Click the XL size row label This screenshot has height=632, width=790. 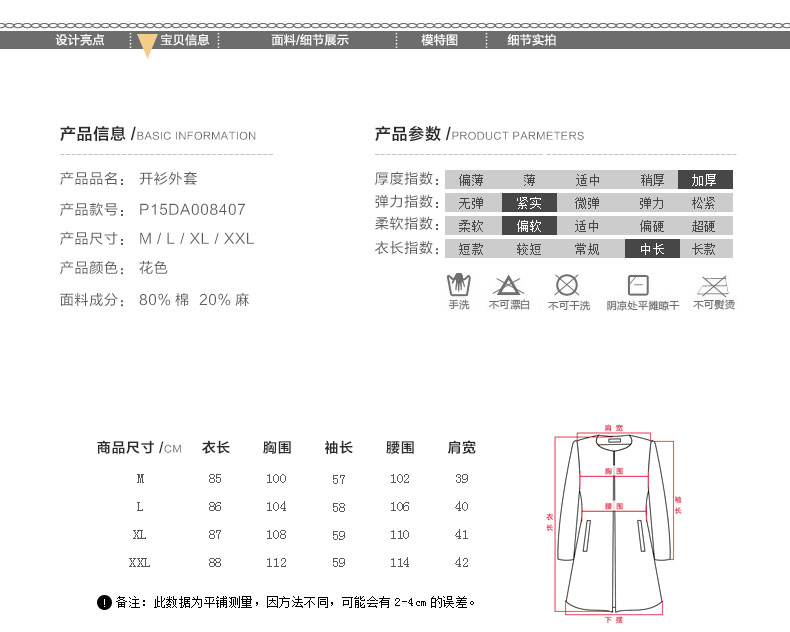140,534
